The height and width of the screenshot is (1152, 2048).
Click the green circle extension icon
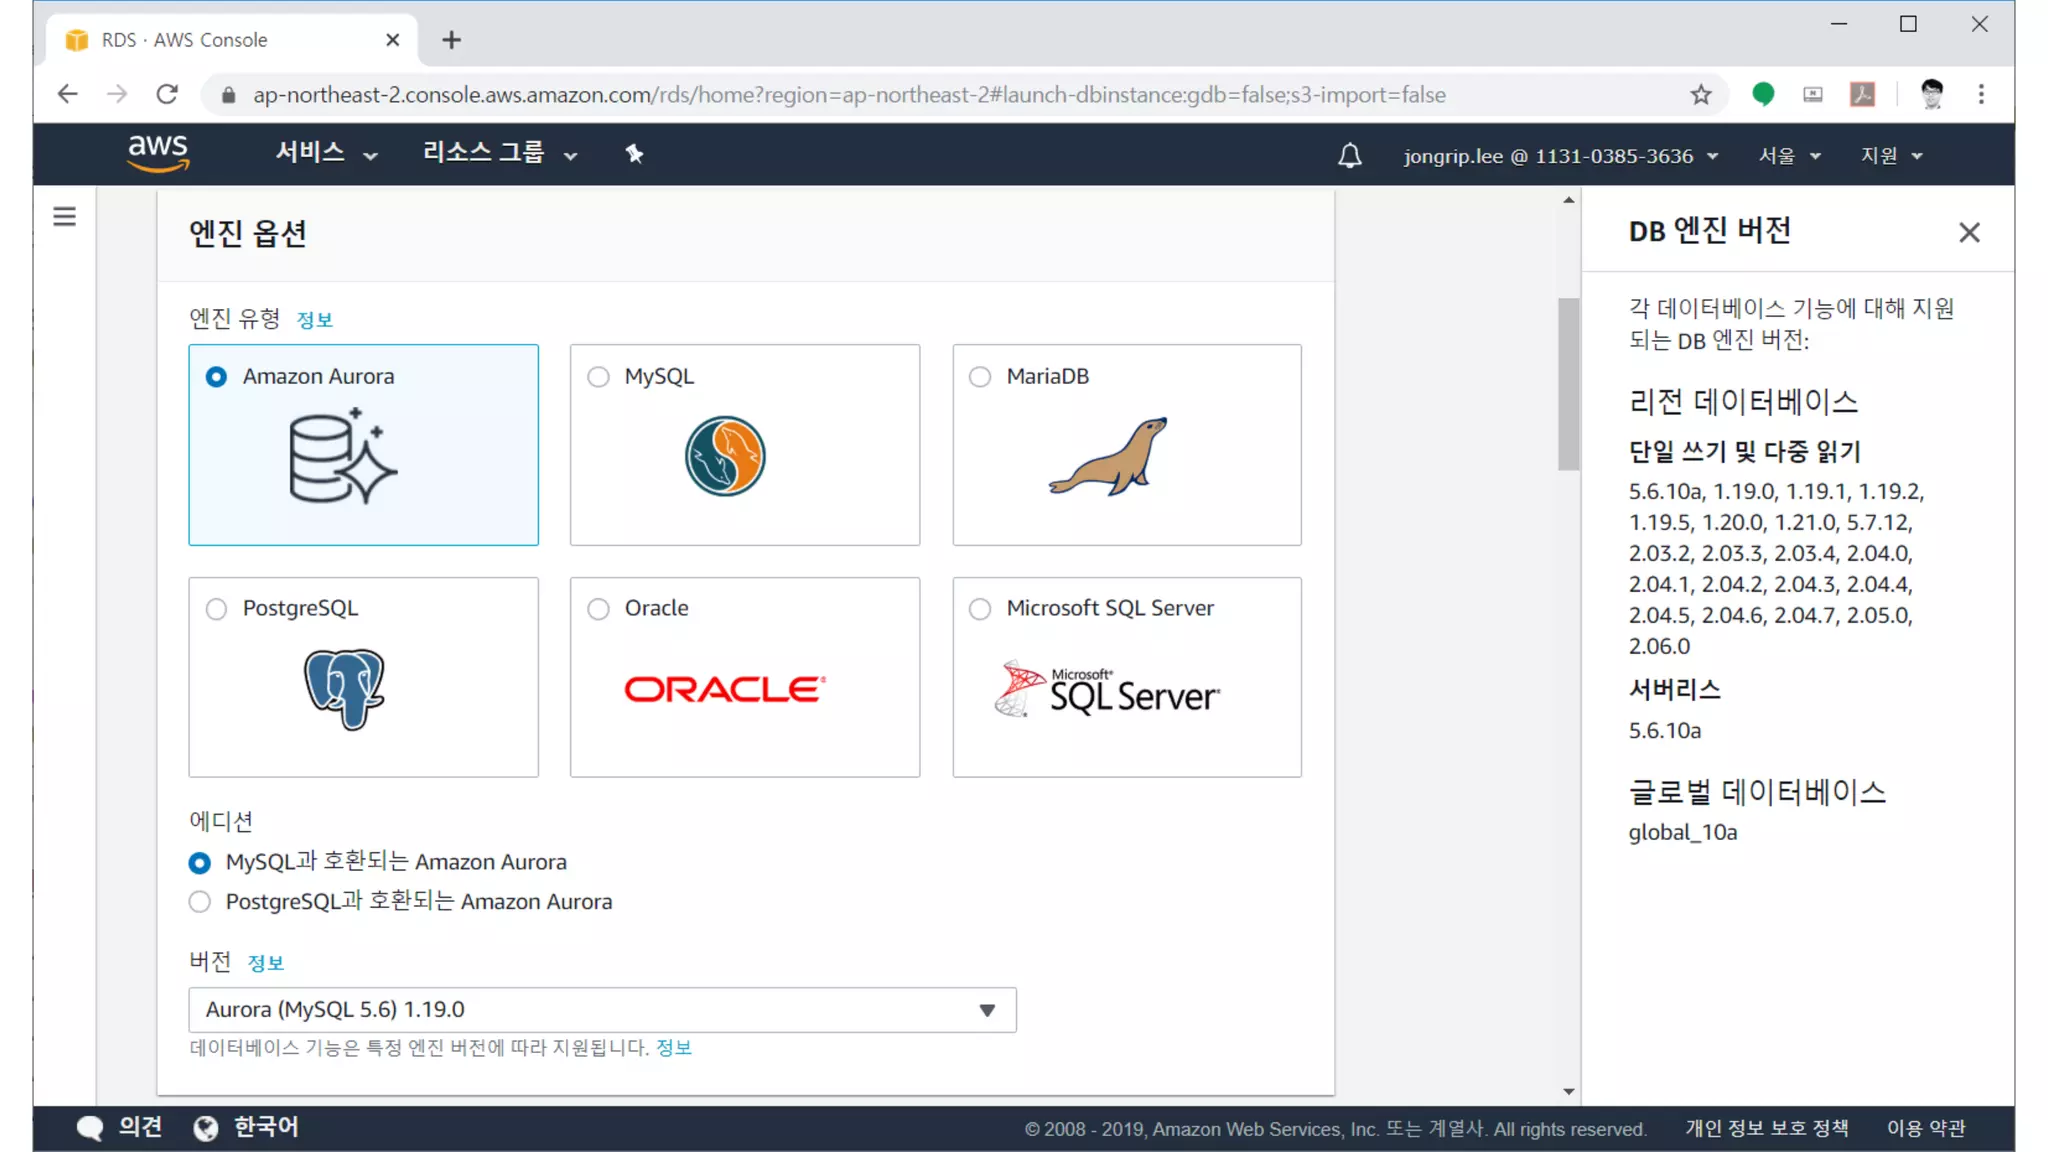(1763, 94)
